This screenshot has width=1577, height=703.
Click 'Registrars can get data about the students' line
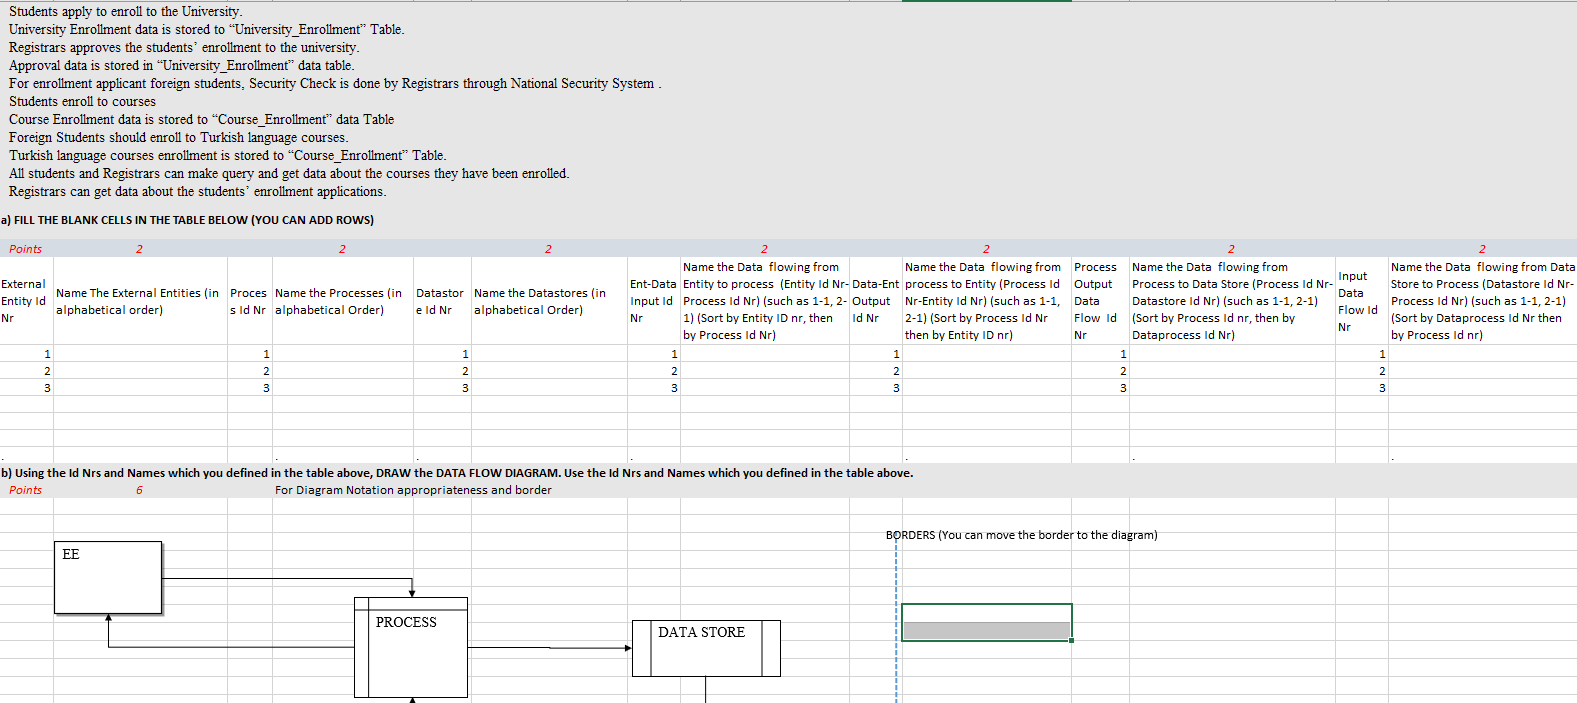[197, 191]
